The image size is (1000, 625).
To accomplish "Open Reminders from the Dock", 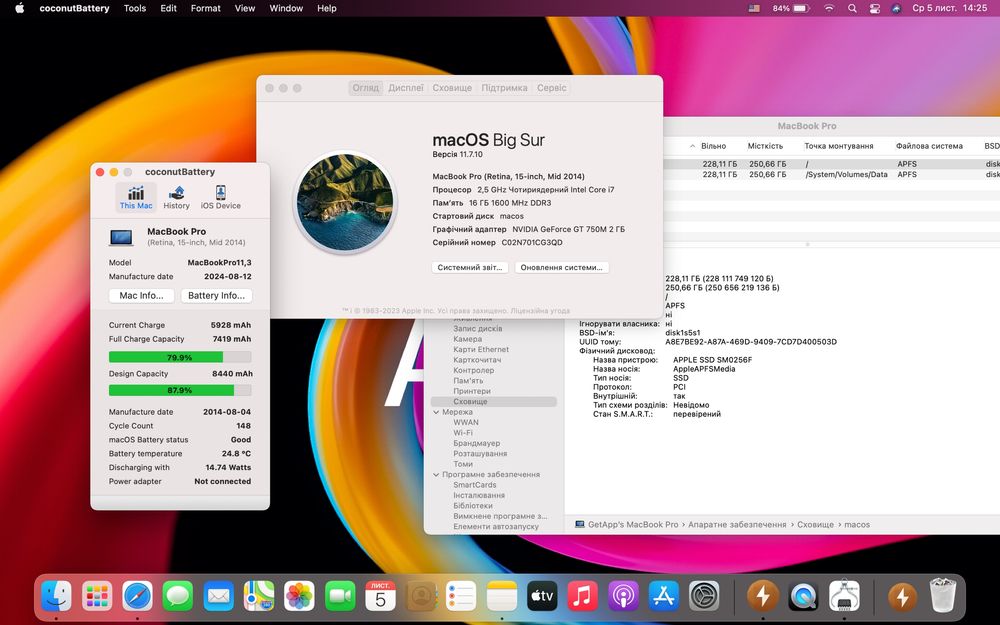I will click(461, 596).
